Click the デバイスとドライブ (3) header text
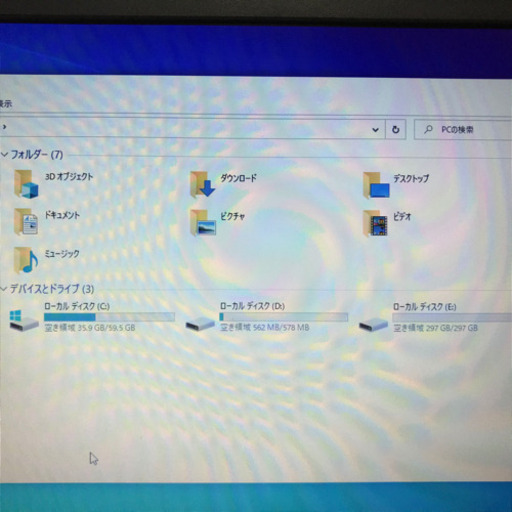Viewport: 512px width, 512px height. 52,289
